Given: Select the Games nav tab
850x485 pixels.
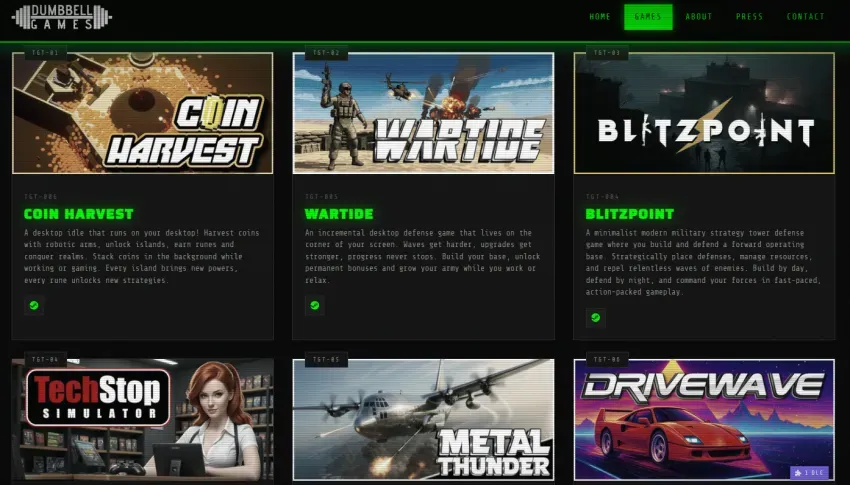Looking at the screenshot, I should (648, 17).
